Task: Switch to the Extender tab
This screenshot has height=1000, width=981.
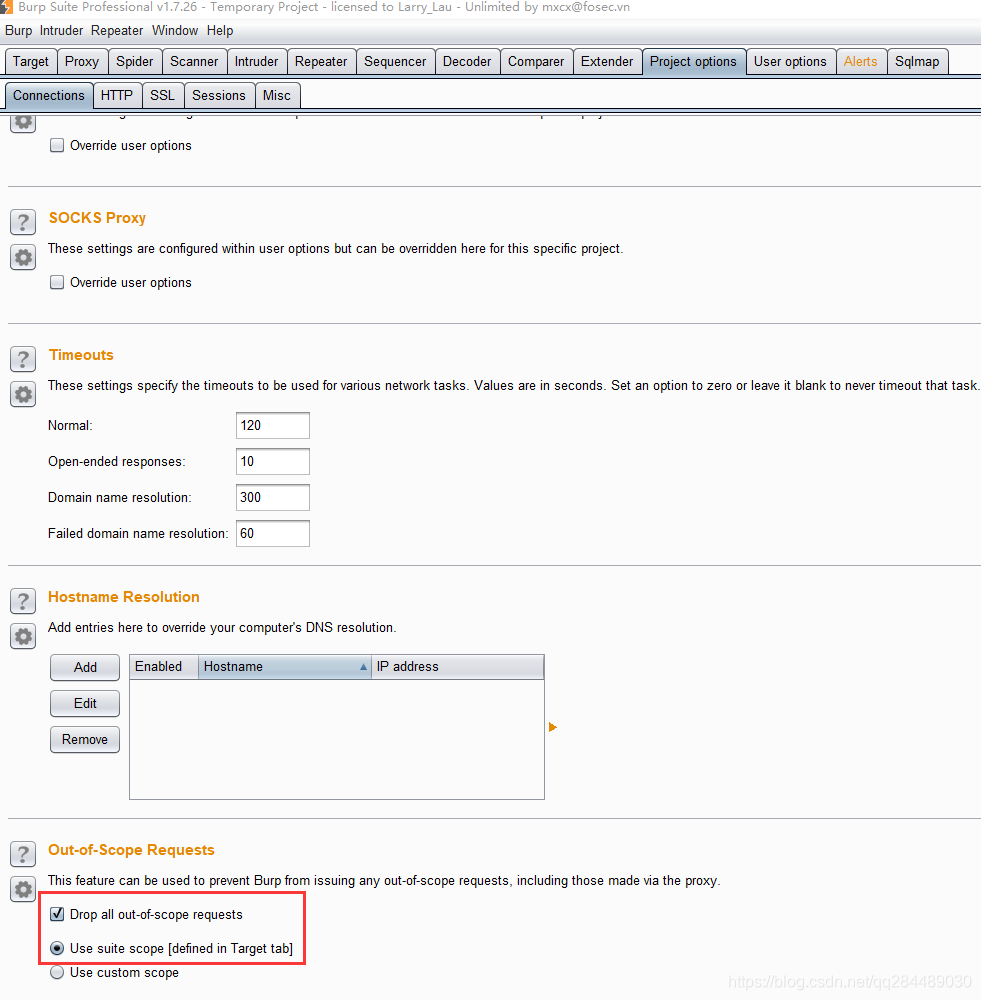Action: pos(607,61)
